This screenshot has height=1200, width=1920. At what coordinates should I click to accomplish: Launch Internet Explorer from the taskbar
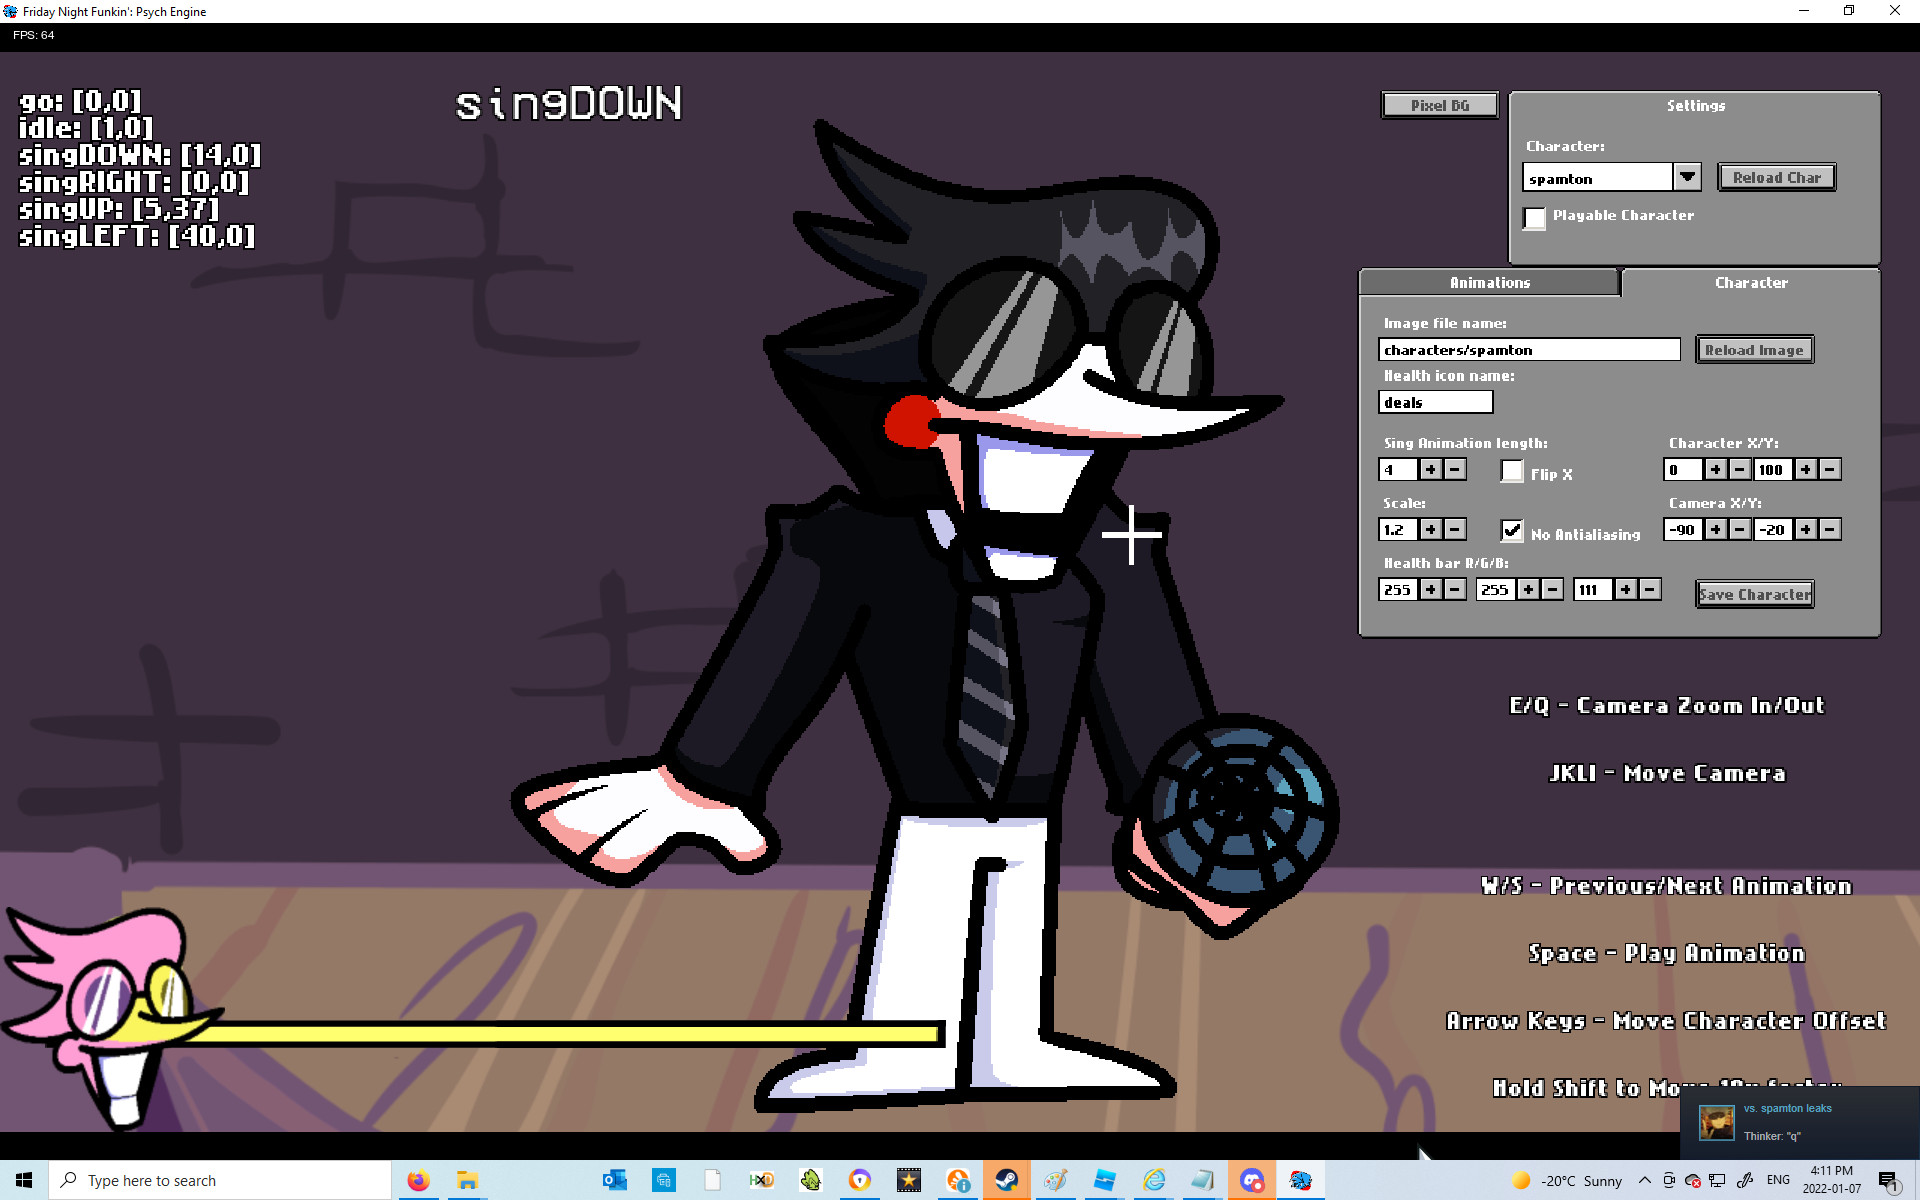click(1154, 1180)
